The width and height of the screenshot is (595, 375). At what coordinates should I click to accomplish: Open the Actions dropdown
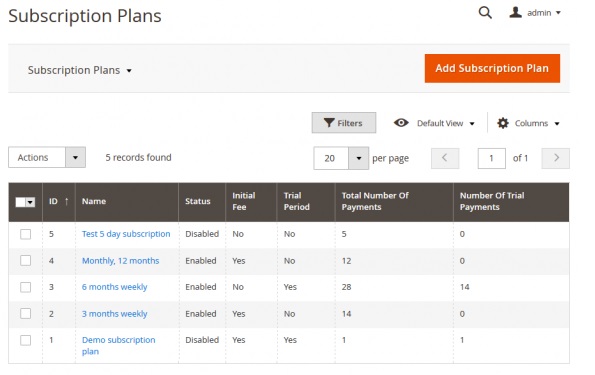pos(47,157)
